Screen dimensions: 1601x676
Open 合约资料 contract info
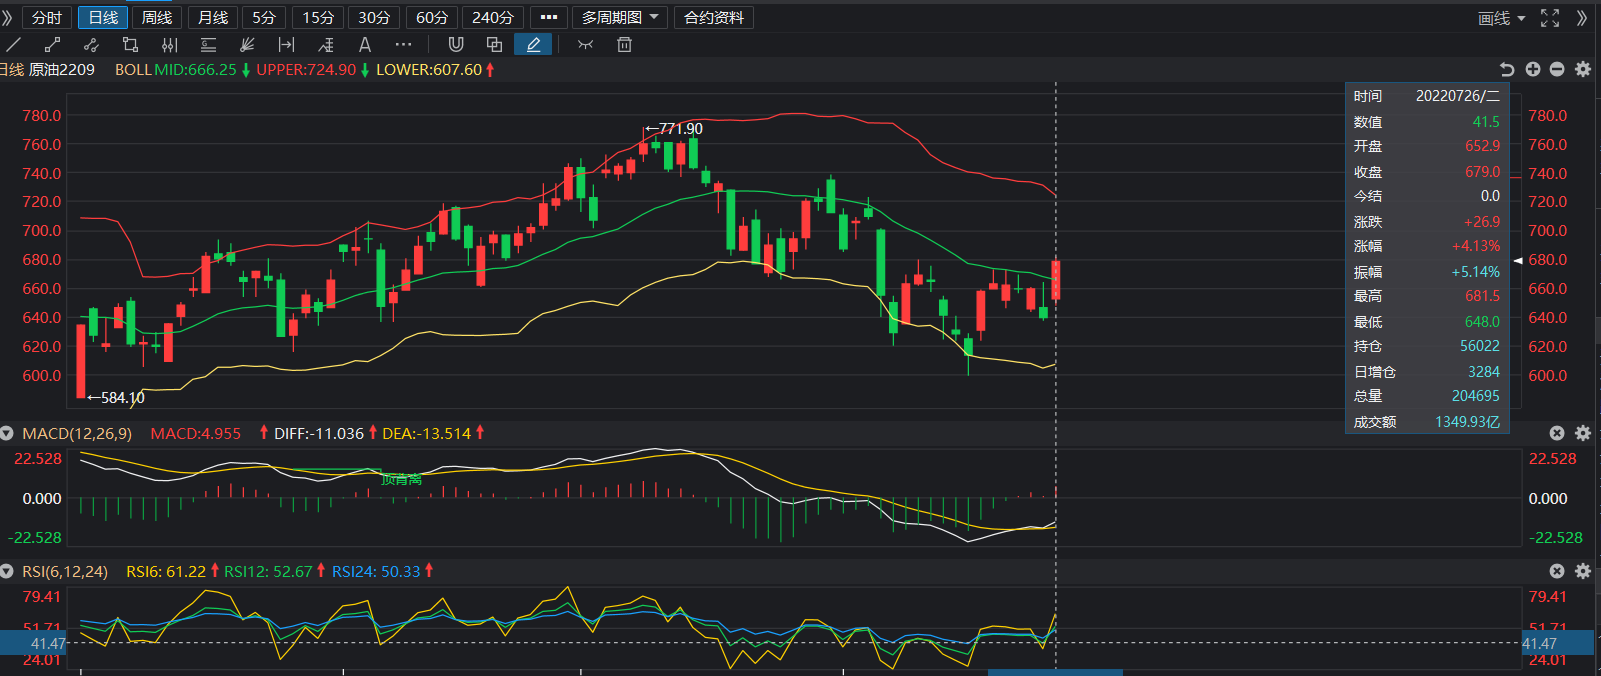(x=714, y=17)
